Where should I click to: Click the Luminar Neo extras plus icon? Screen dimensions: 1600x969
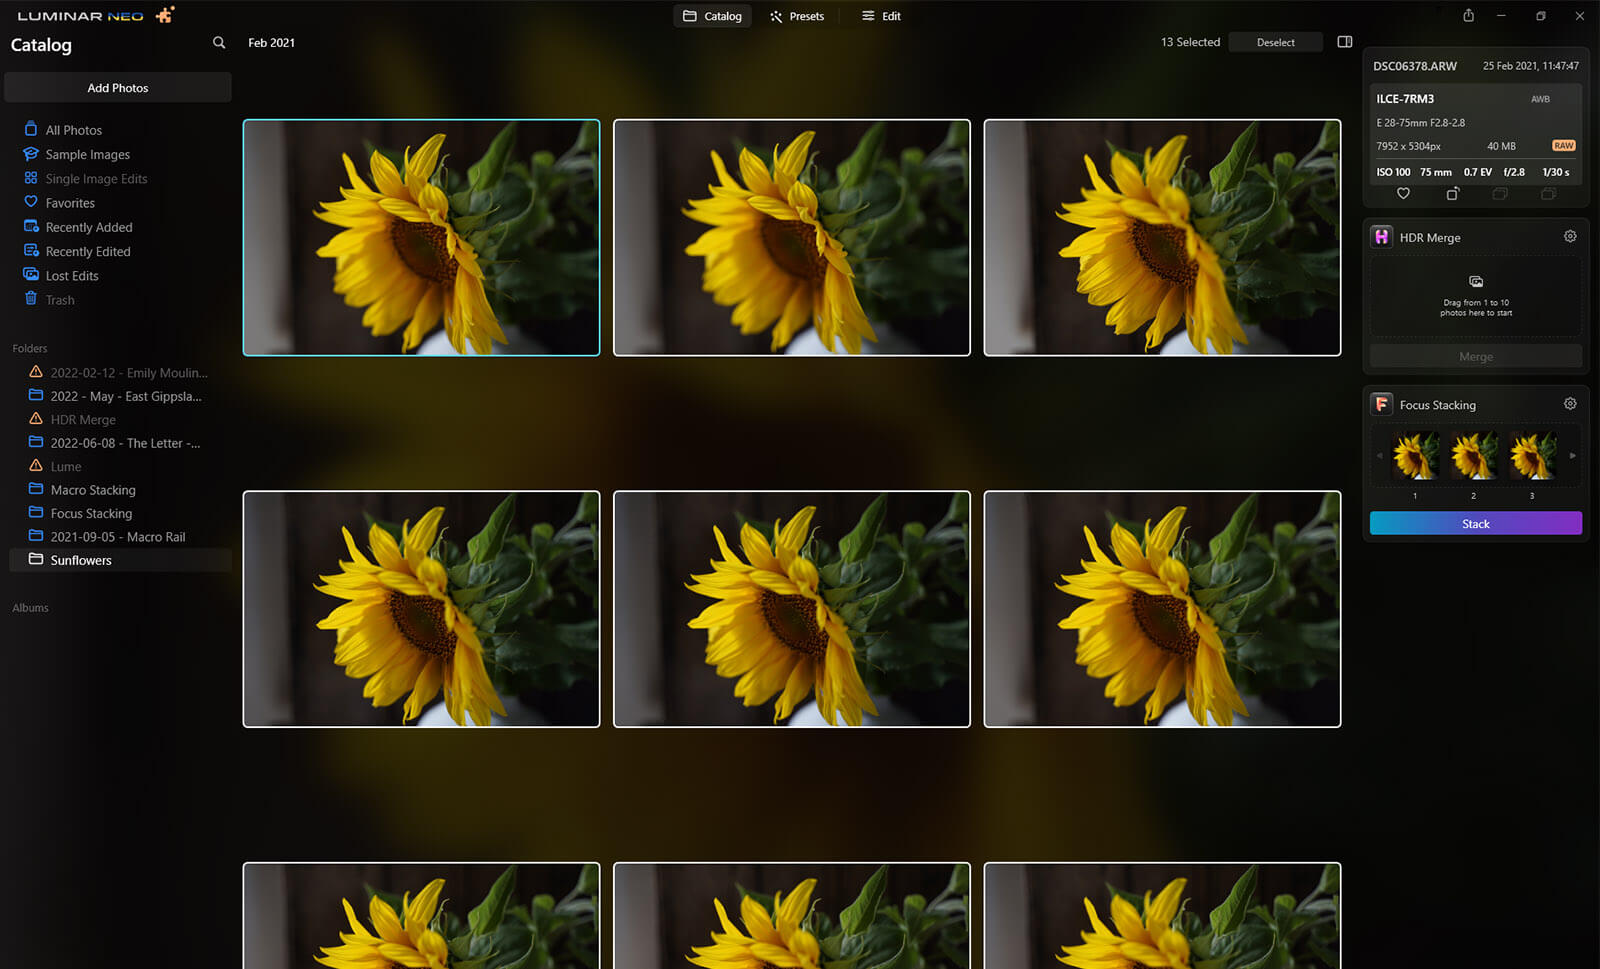tap(165, 15)
